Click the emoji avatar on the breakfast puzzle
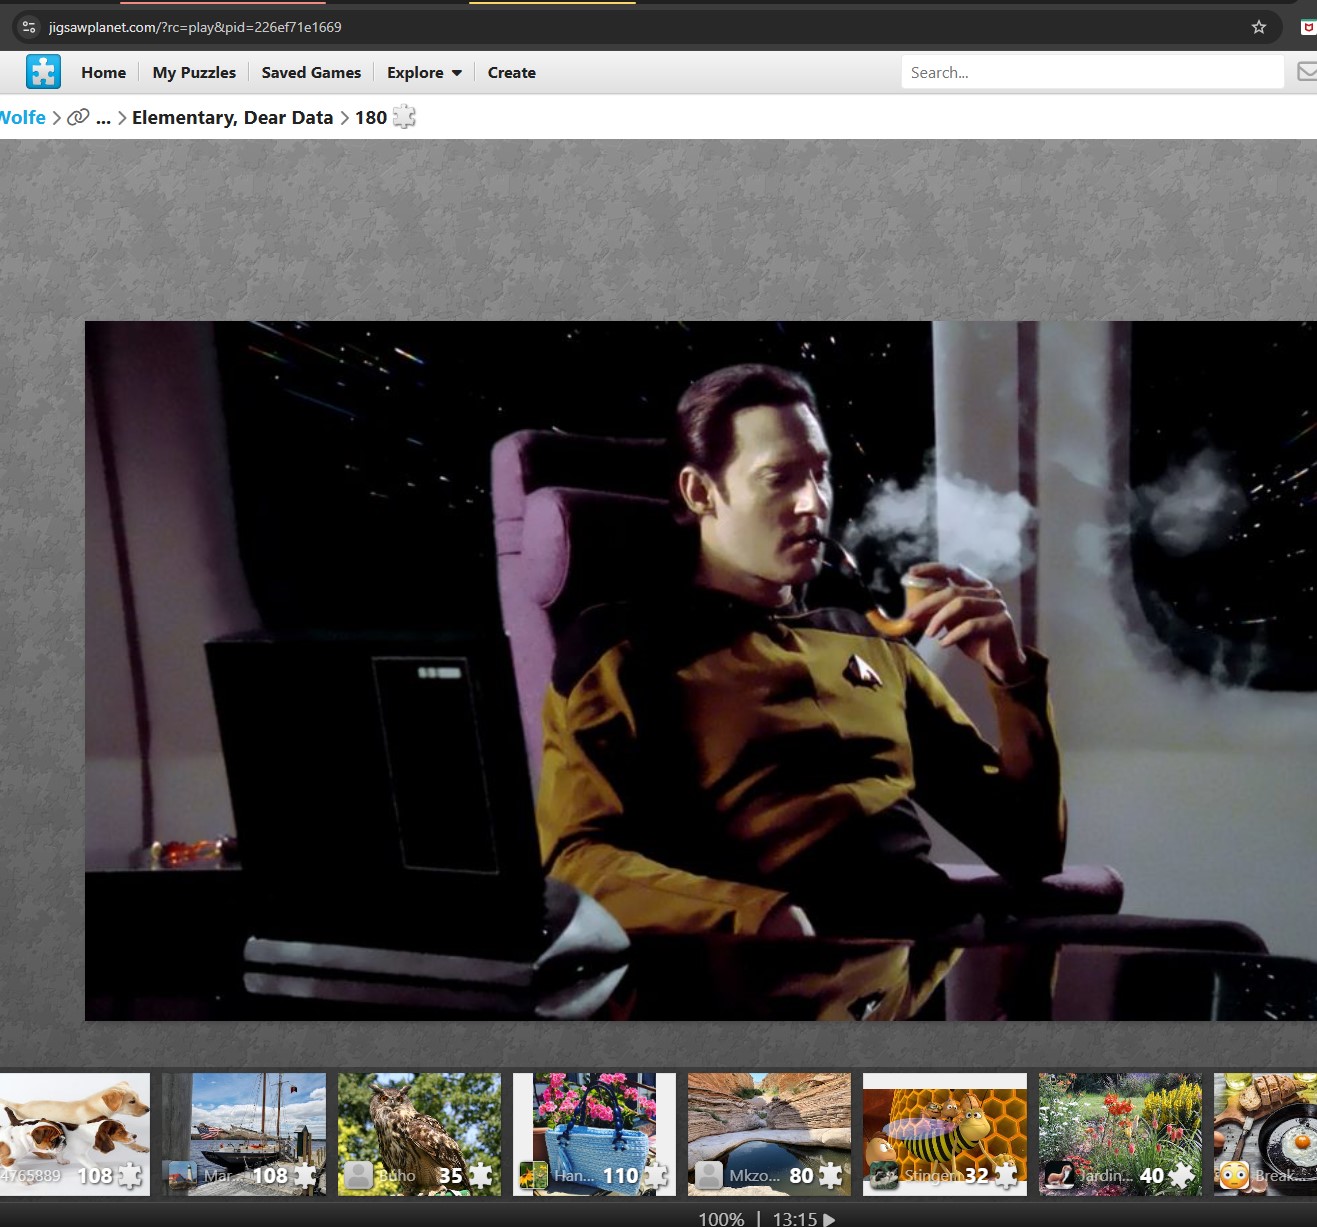1317x1227 pixels. point(1235,1175)
